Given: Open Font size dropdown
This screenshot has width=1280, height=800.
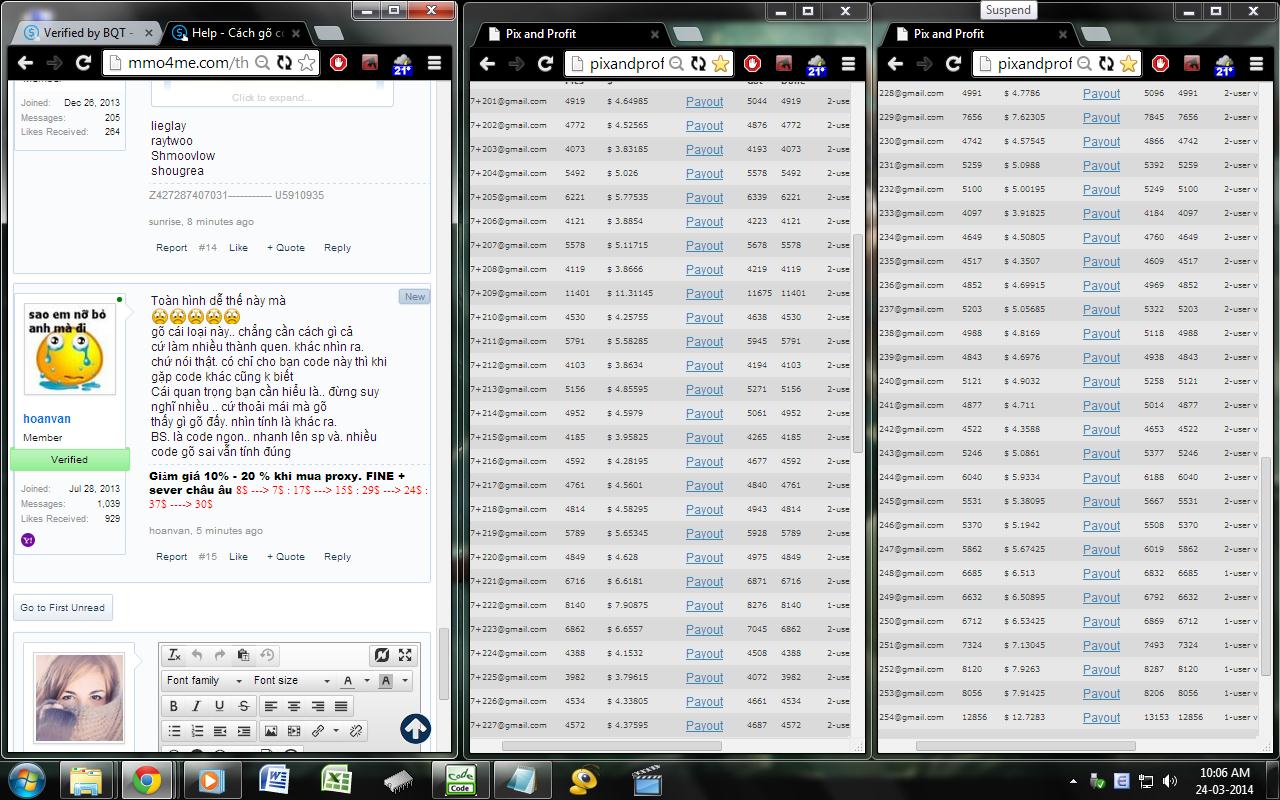Looking at the screenshot, I should tap(290, 681).
